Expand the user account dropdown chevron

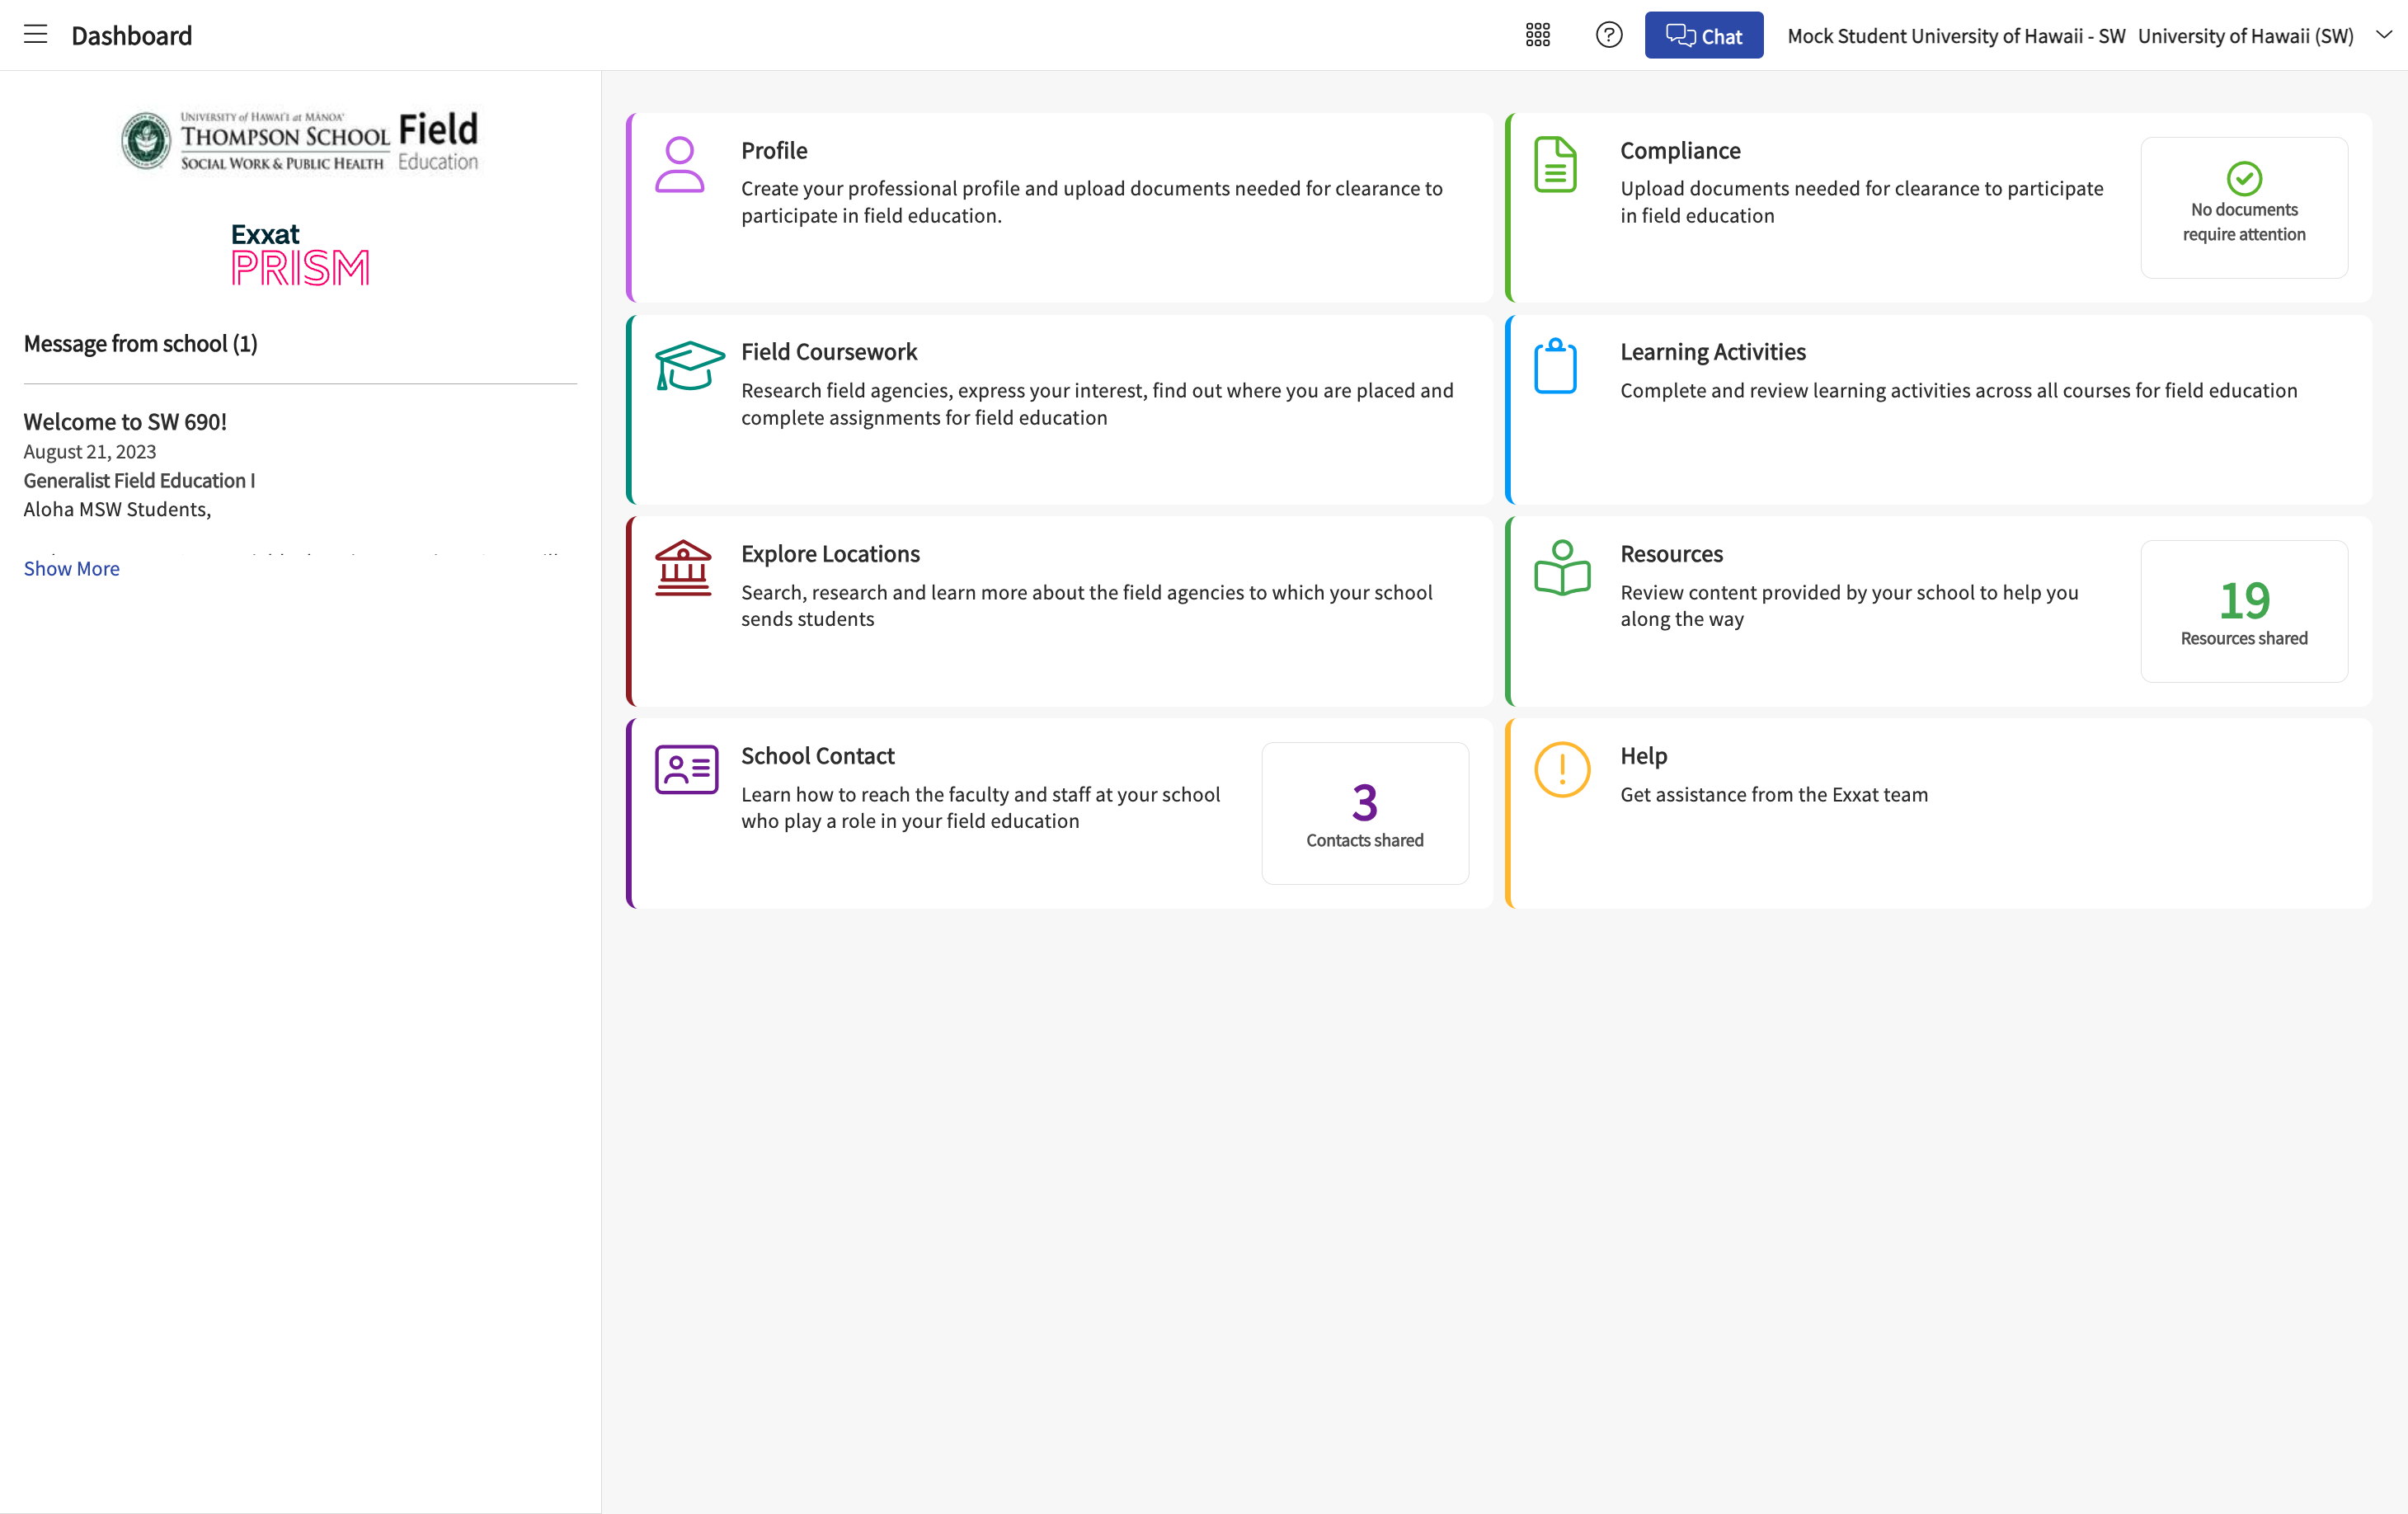tap(2384, 35)
